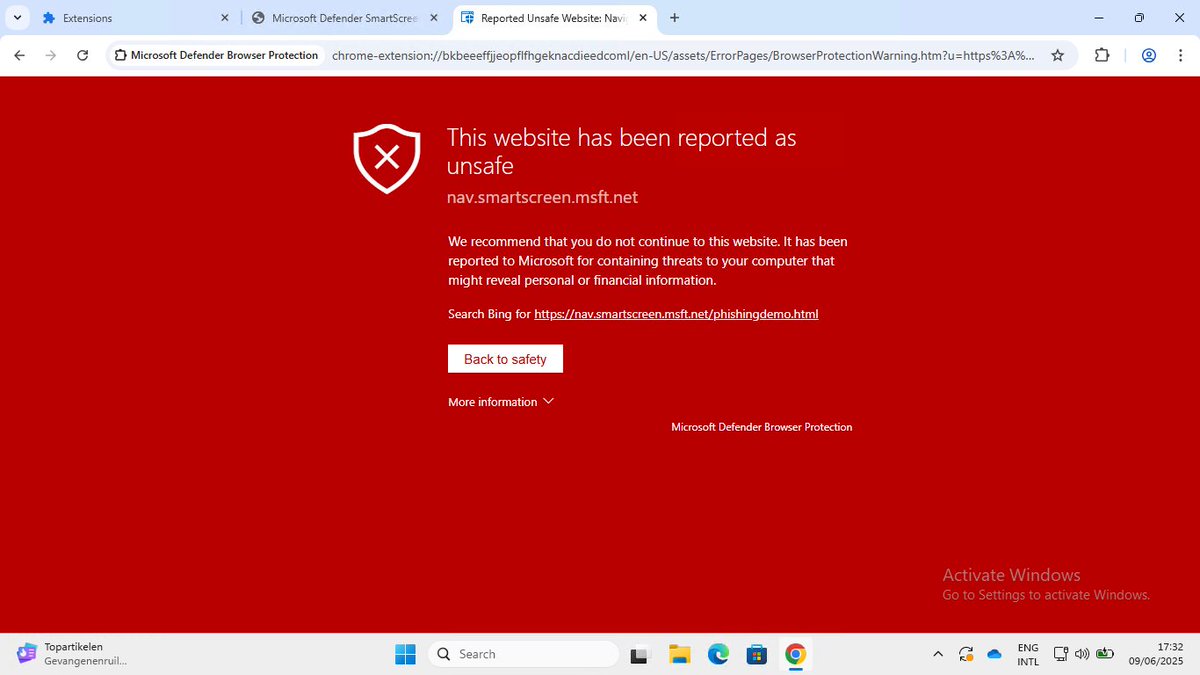Click the taskbar Search box

pos(524,654)
